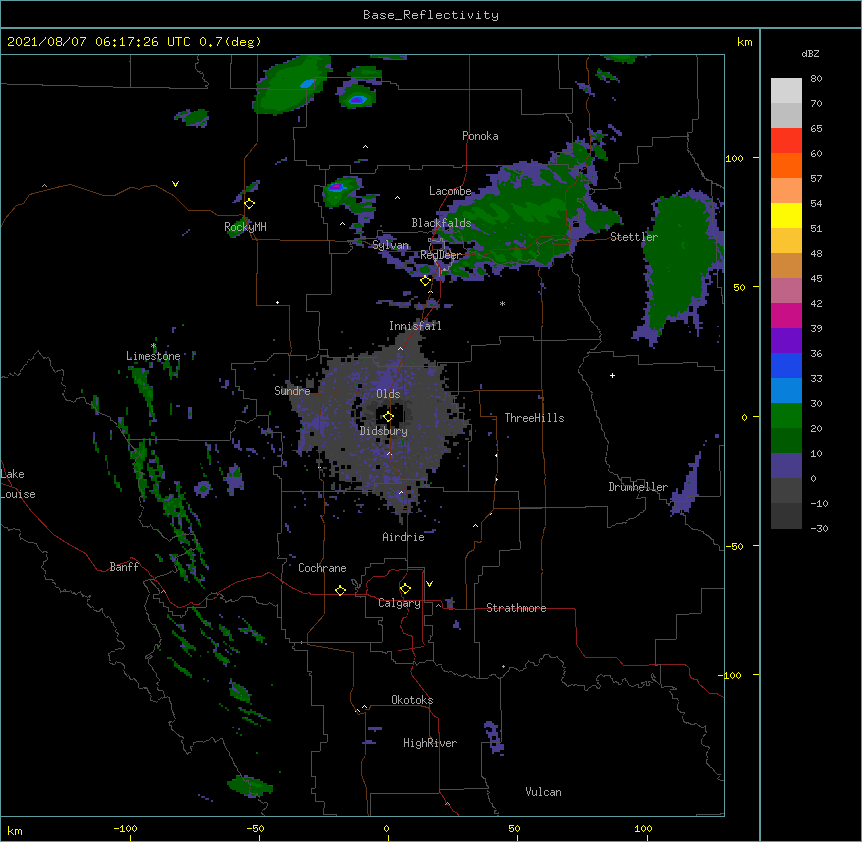Image resolution: width=862 pixels, height=842 pixels.
Task: Click the -30 value in dBZ legend
Action: 819,528
